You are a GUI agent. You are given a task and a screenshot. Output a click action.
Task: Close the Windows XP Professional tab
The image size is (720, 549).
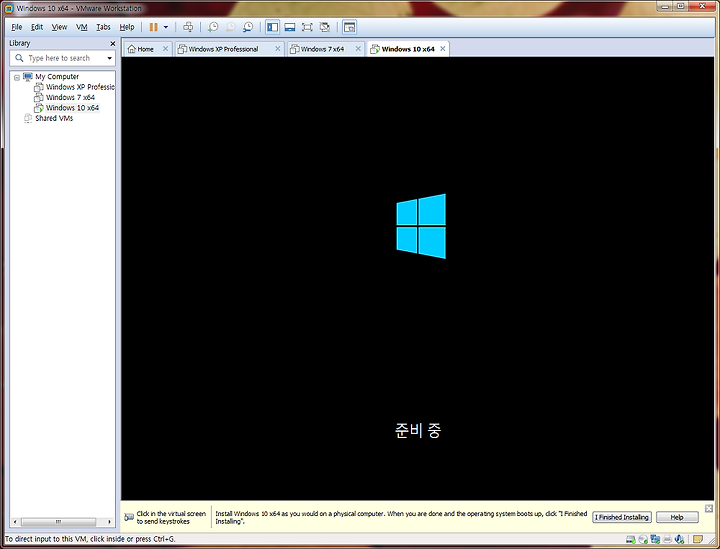(278, 48)
